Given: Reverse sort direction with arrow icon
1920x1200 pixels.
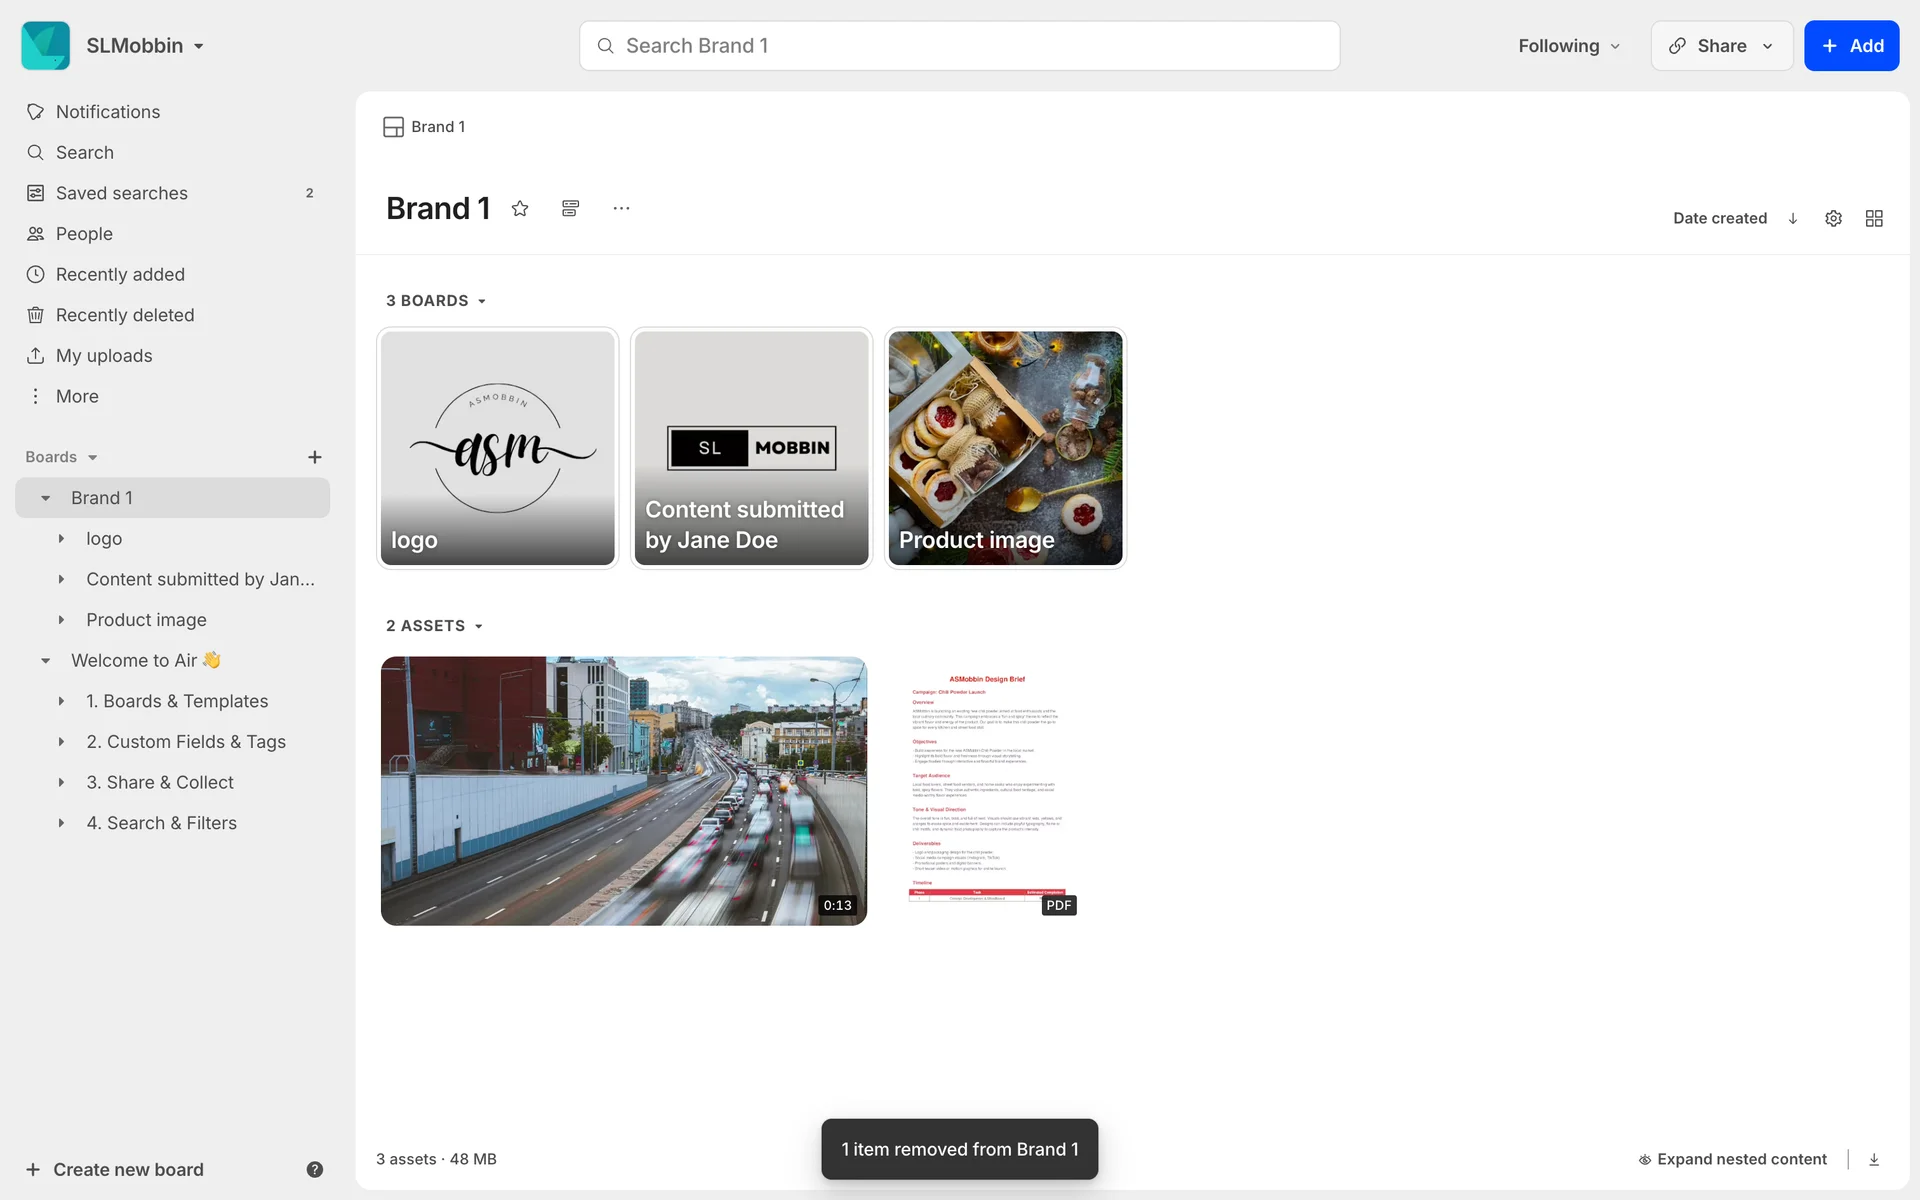Looking at the screenshot, I should click(x=1793, y=218).
